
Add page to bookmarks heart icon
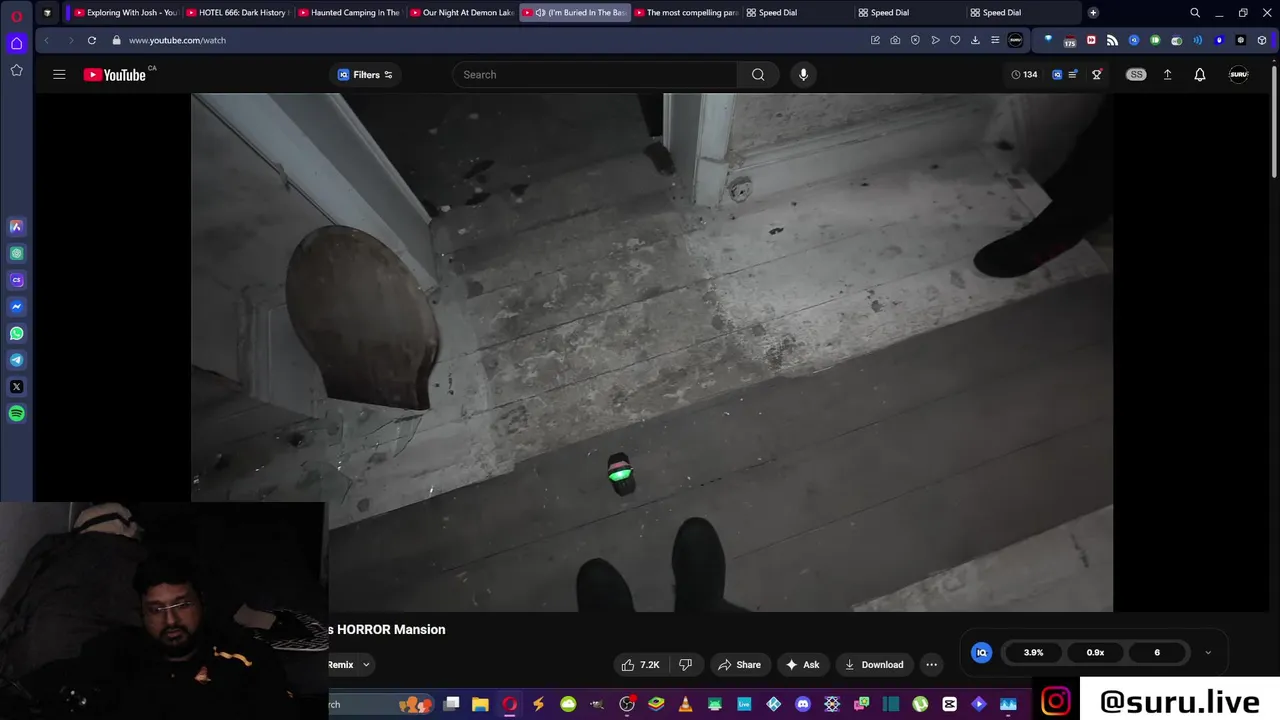click(x=955, y=40)
